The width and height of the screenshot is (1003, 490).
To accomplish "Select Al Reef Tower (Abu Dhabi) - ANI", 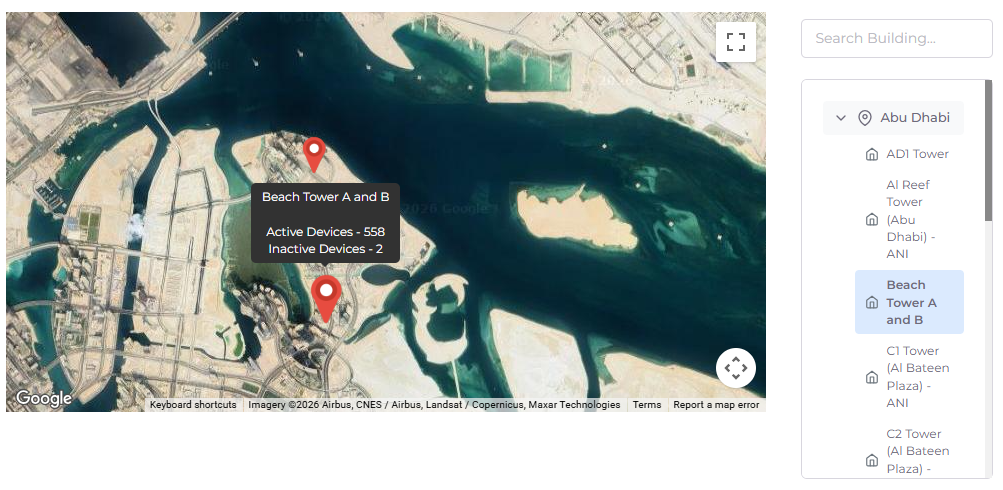I will pos(909,219).
